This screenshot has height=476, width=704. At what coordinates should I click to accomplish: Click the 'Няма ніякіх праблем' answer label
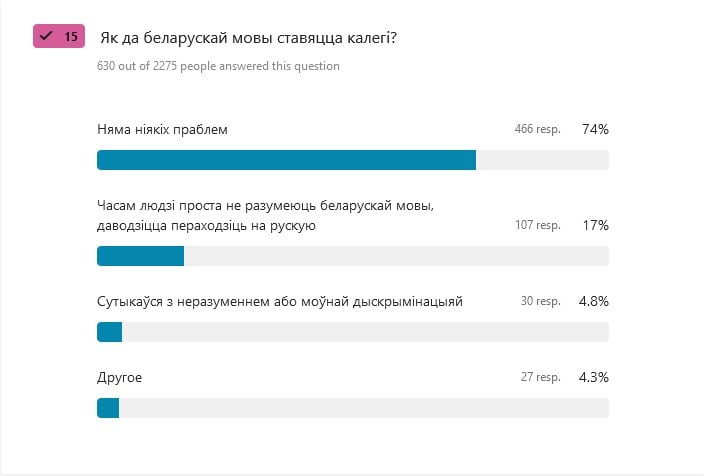(163, 129)
